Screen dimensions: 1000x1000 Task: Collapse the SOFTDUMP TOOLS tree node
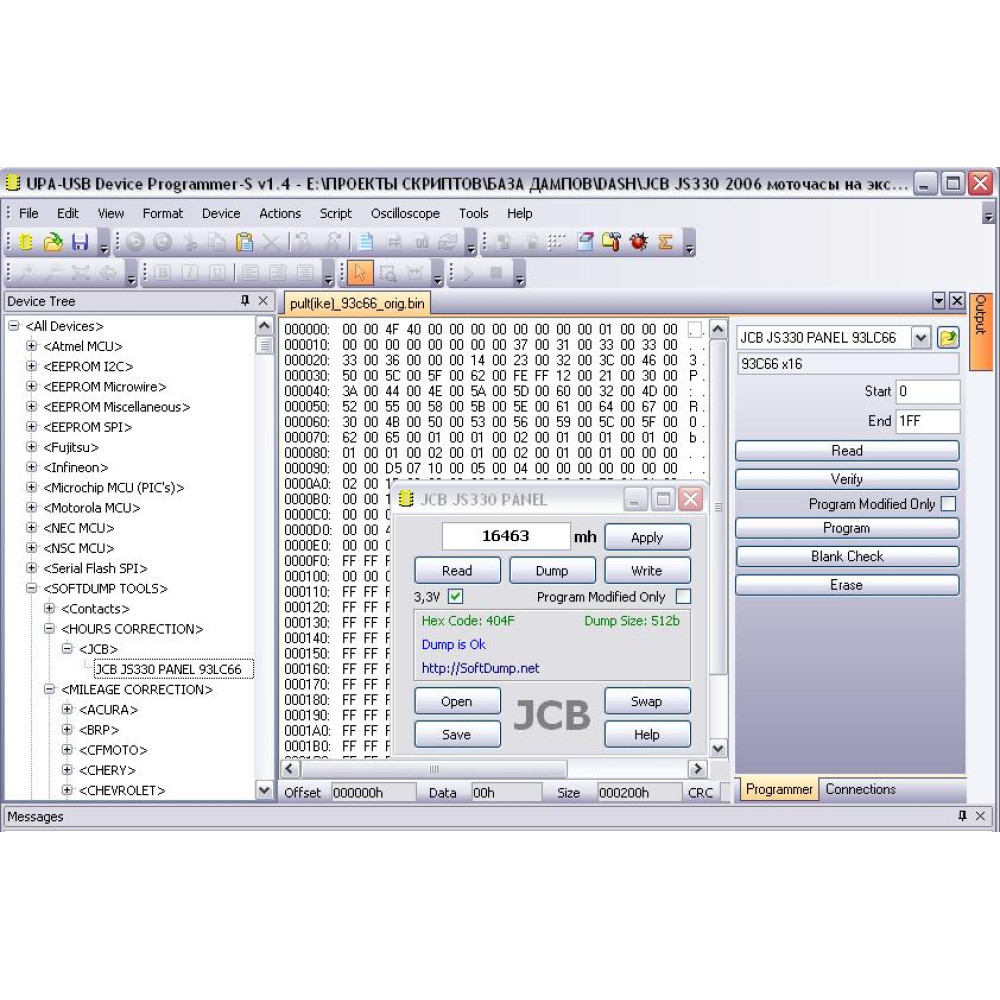click(x=31, y=588)
